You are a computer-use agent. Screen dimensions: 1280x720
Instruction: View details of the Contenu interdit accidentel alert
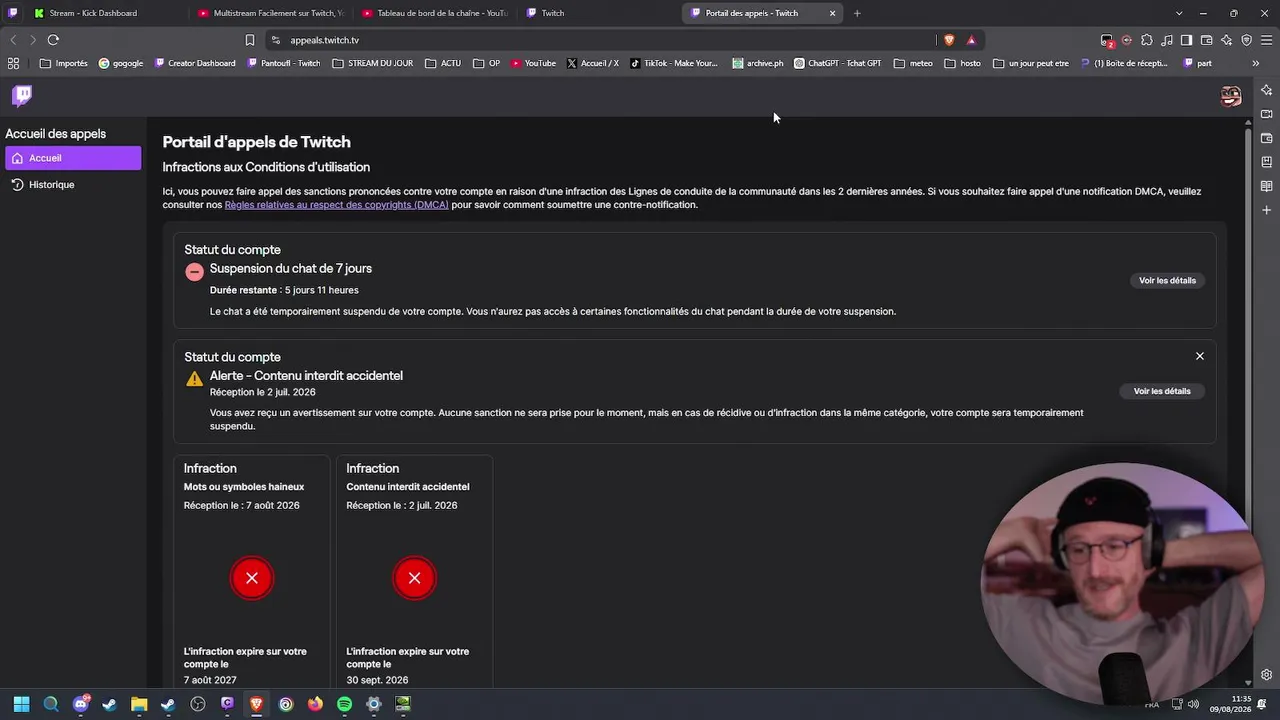pos(1162,391)
